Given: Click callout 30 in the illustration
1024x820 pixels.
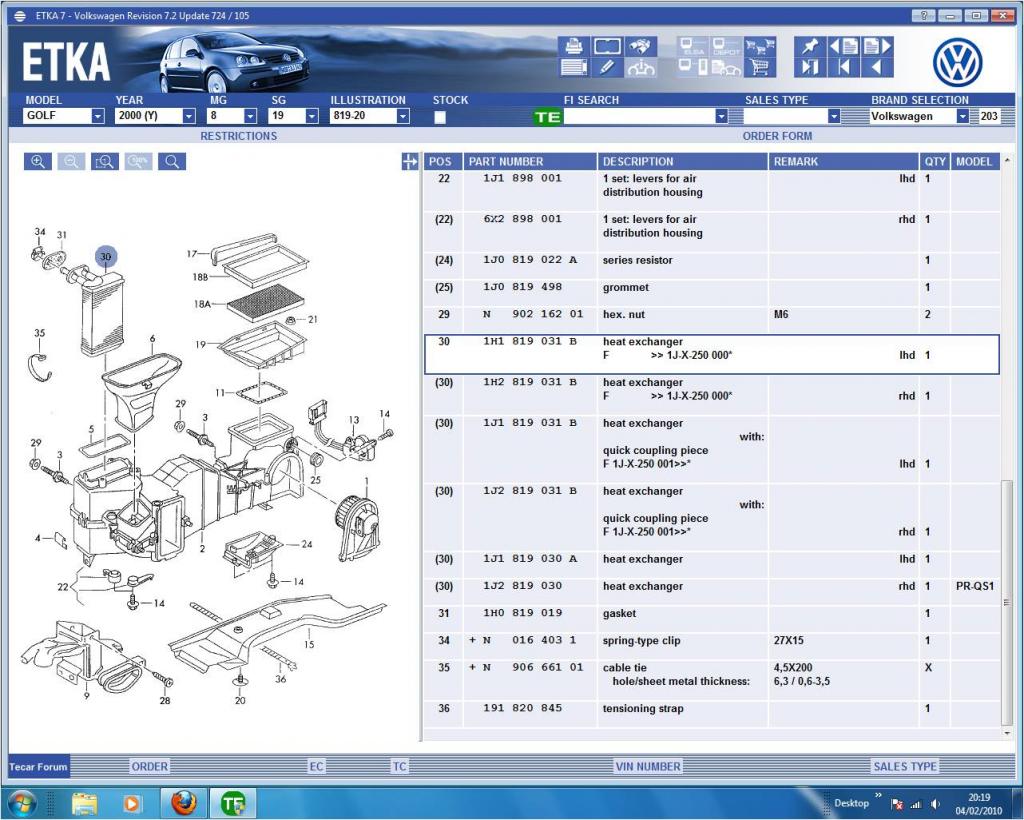Looking at the screenshot, I should coord(106,257).
